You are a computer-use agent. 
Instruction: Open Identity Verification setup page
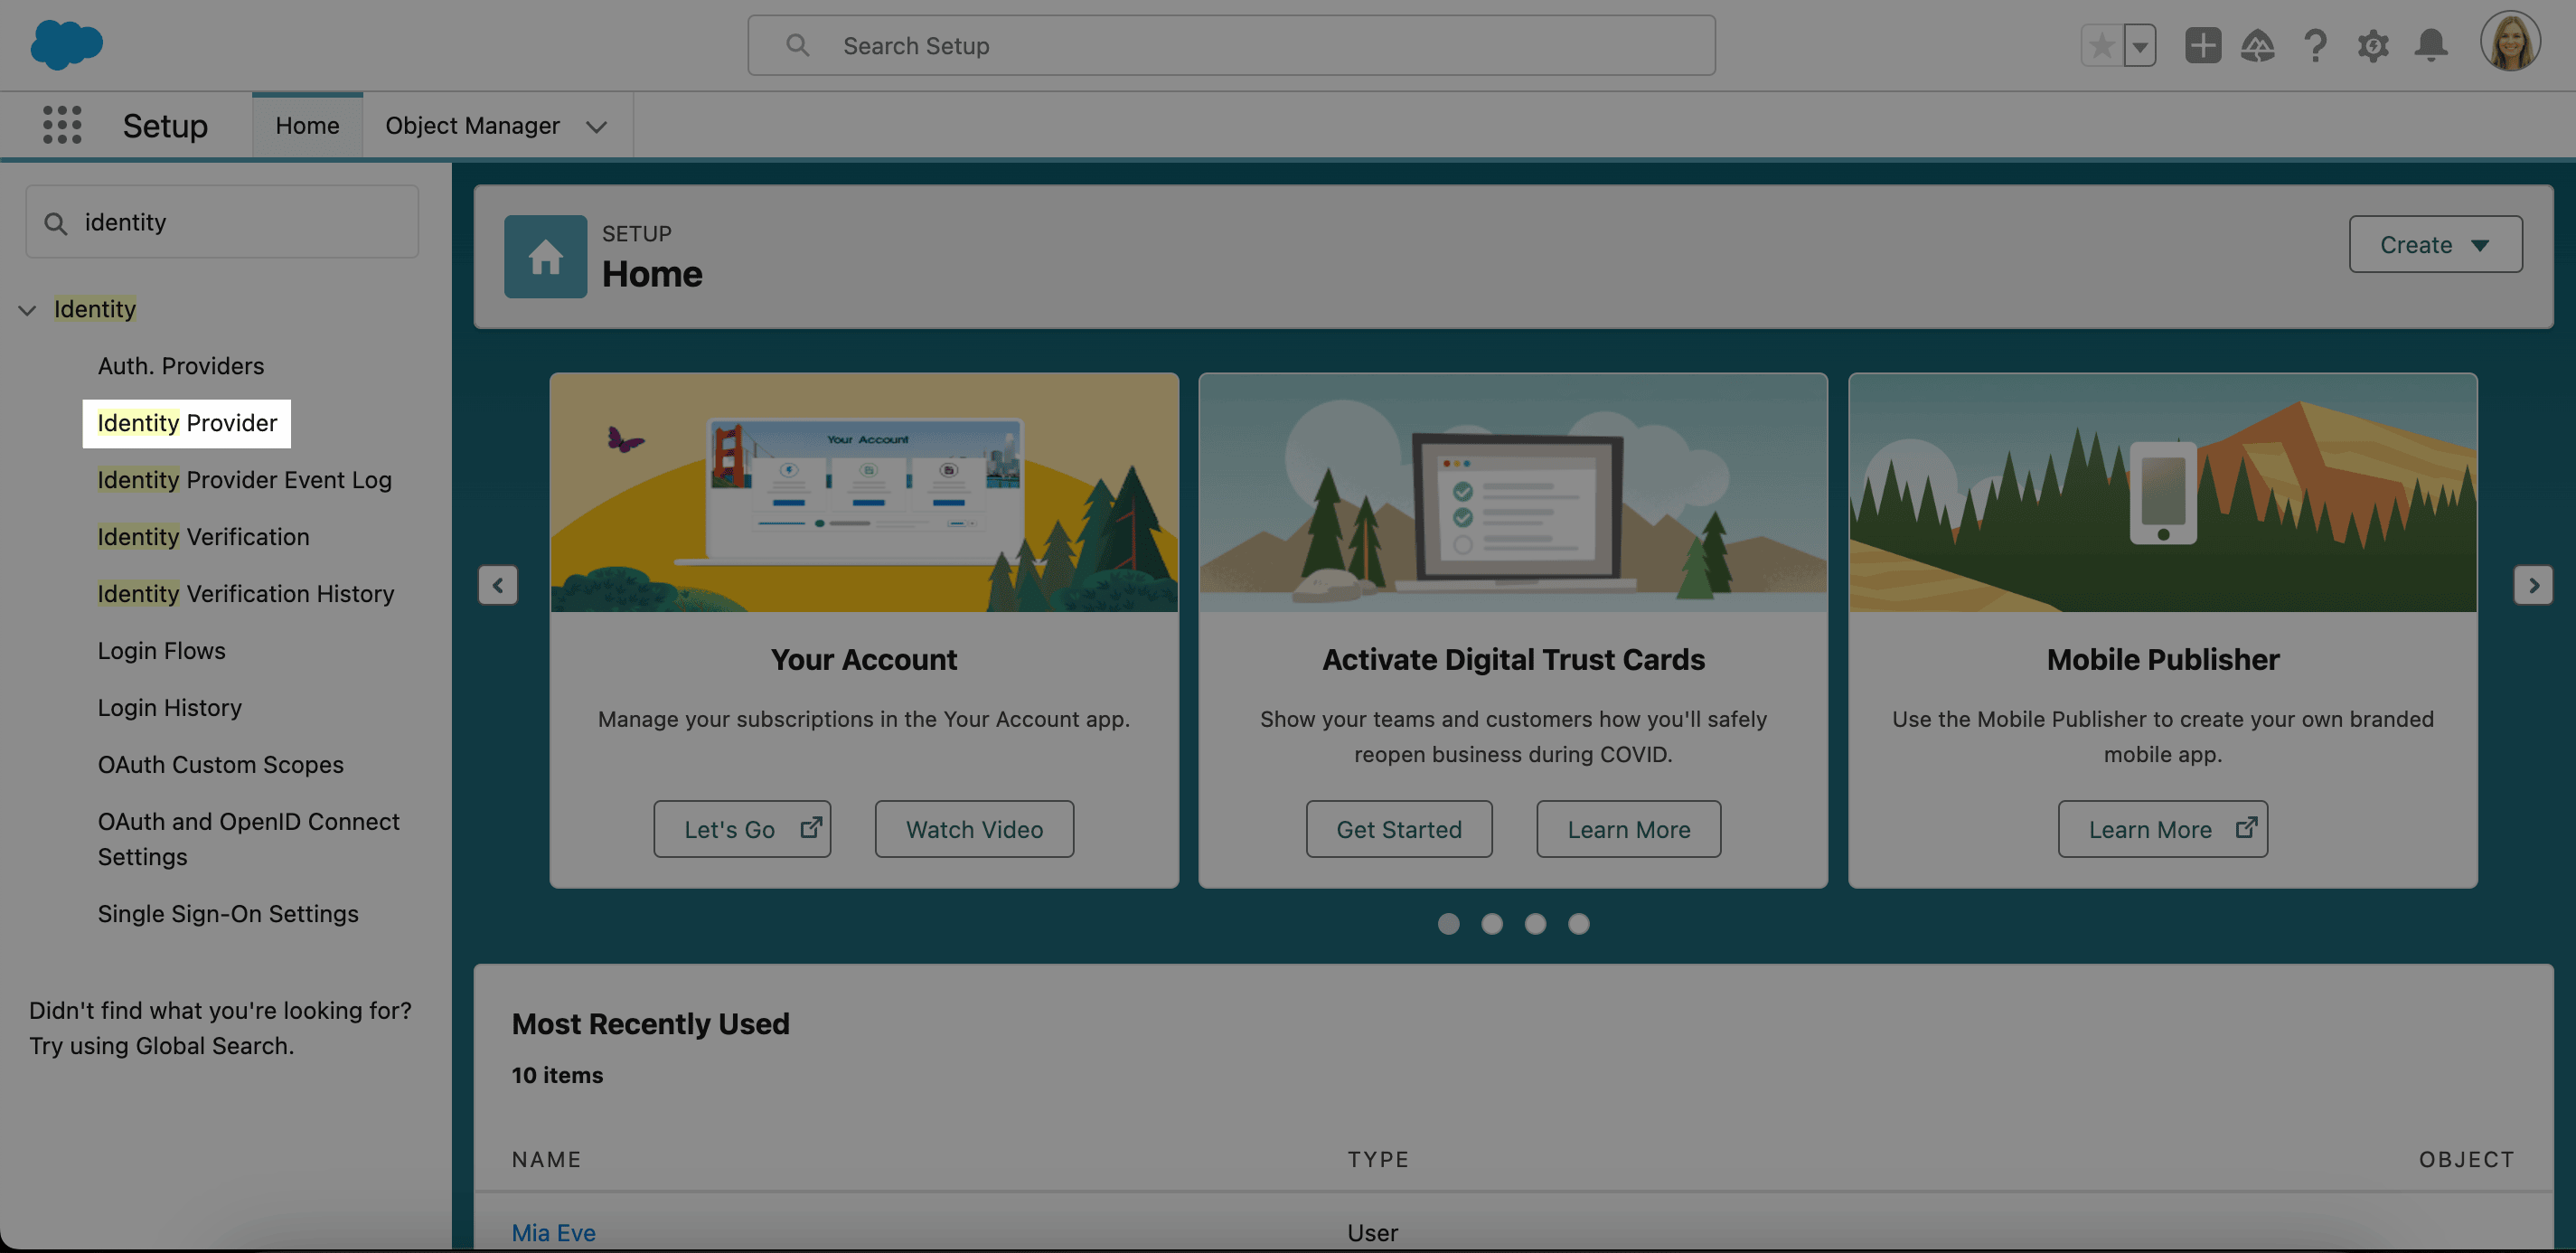tap(203, 537)
